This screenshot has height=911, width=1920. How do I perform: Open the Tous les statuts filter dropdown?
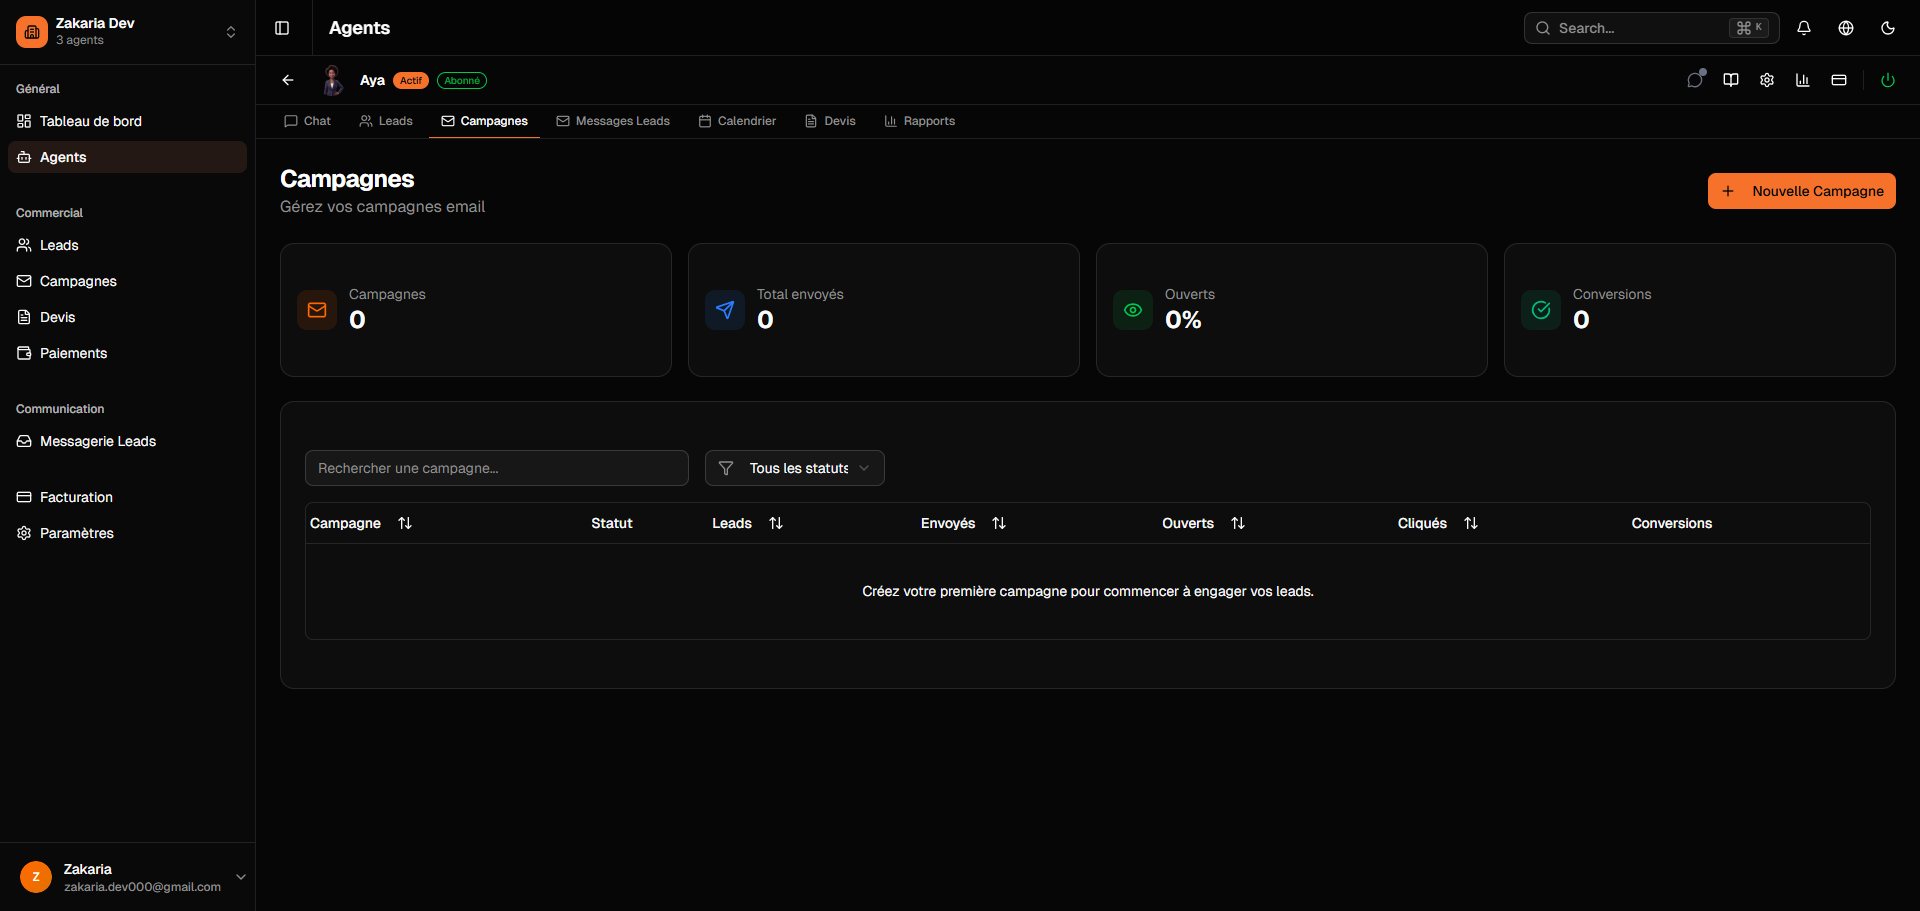794,468
